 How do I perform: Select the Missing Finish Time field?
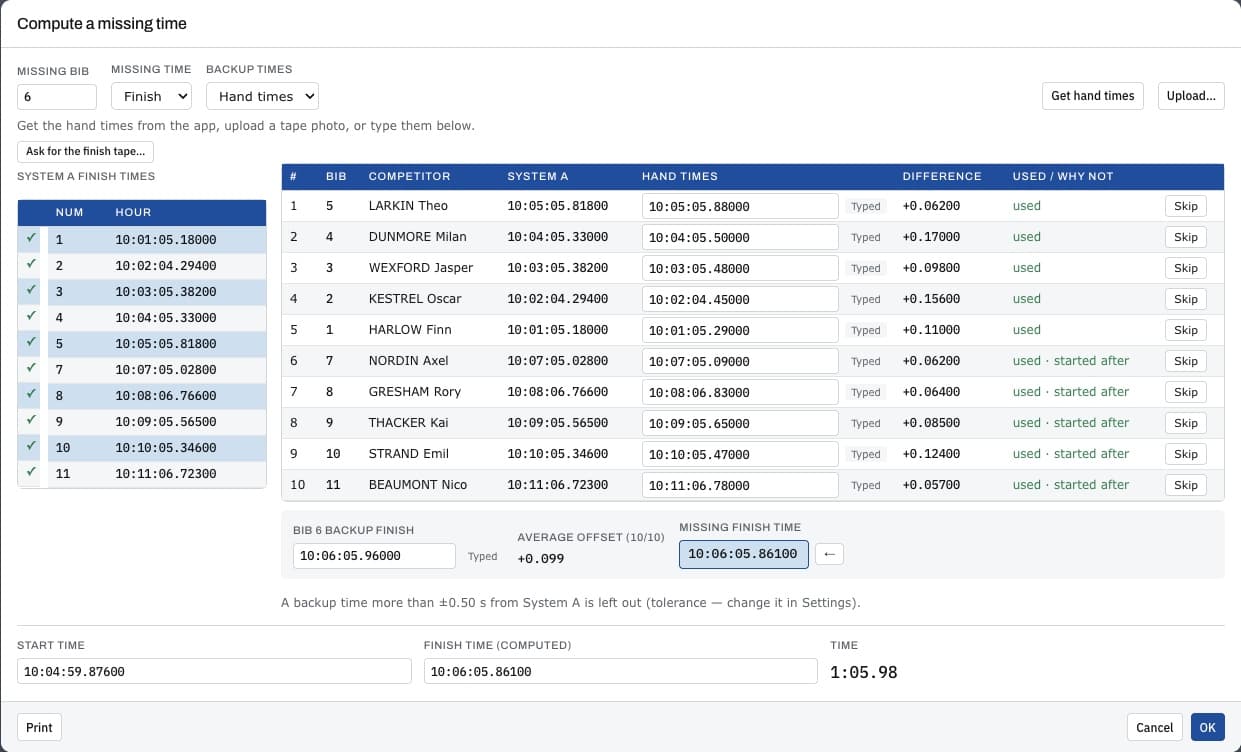tap(744, 554)
